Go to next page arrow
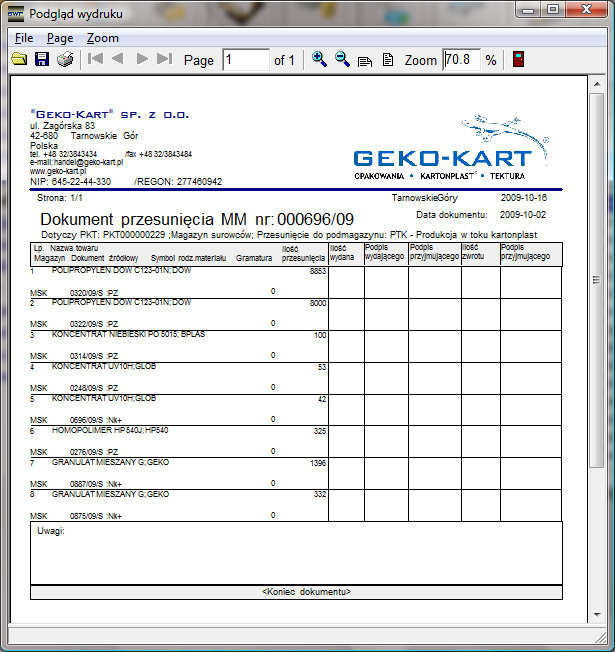Viewport: 615px width, 652px height. click(x=142, y=60)
